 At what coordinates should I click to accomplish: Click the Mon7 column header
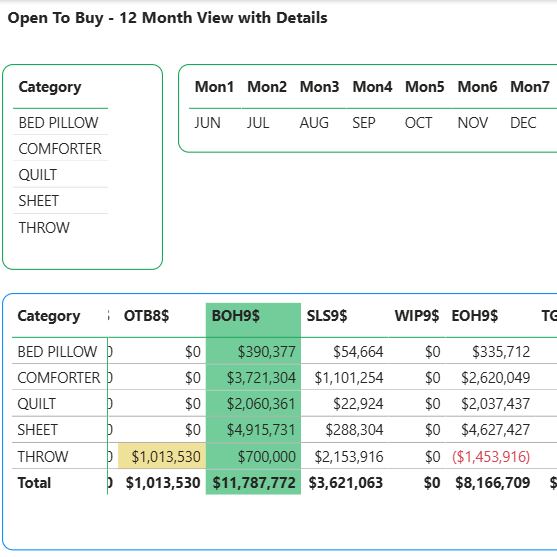(530, 87)
